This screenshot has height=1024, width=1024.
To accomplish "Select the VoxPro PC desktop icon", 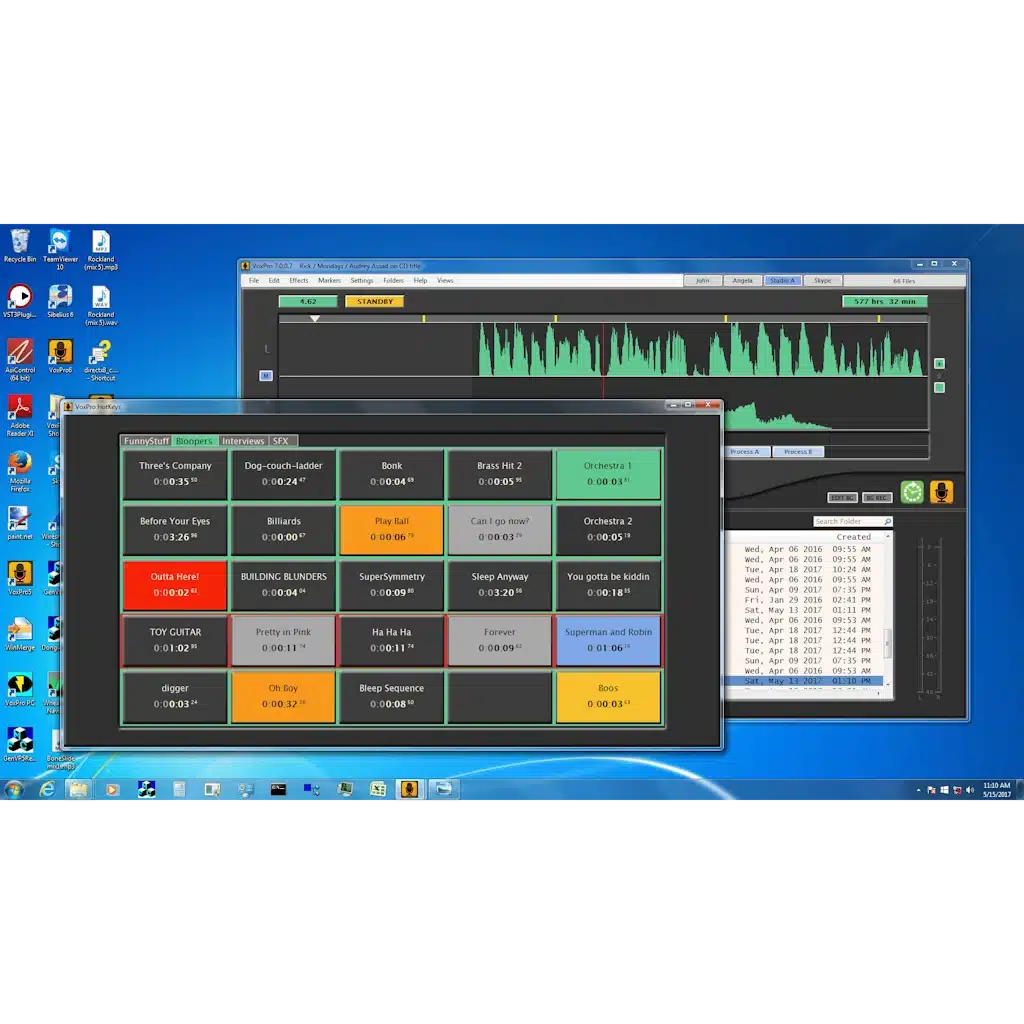I will pyautogui.click(x=20, y=689).
